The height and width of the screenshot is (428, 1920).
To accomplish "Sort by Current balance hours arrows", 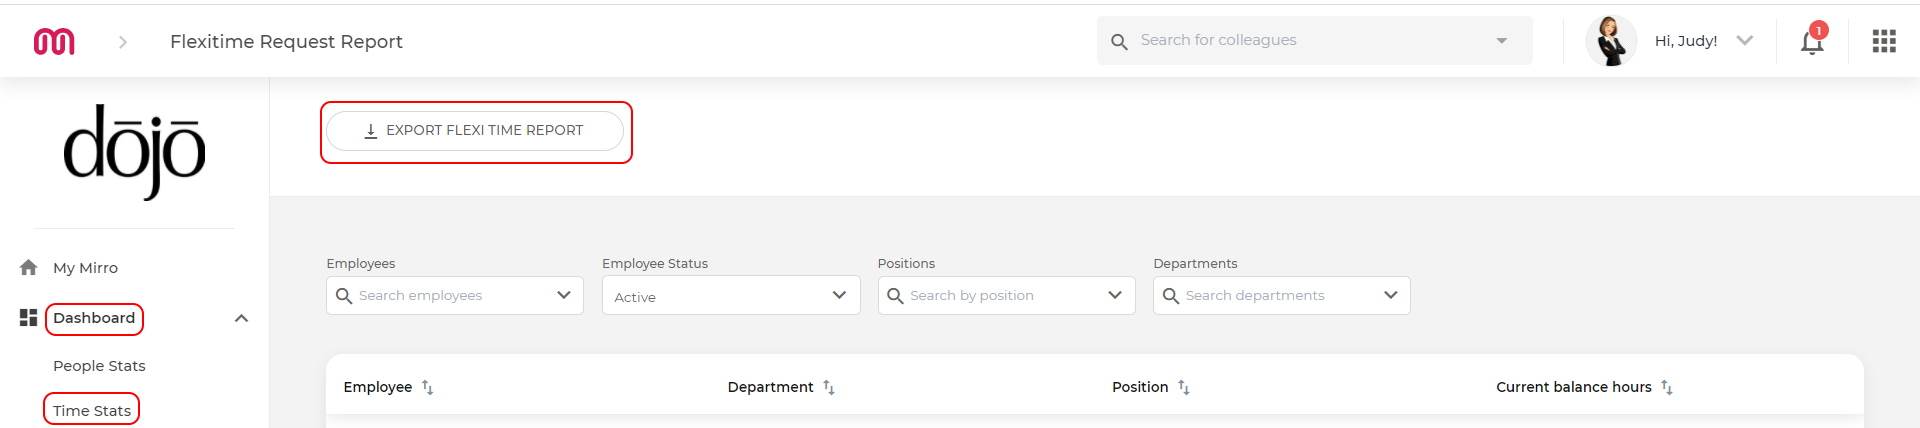I will (1667, 387).
